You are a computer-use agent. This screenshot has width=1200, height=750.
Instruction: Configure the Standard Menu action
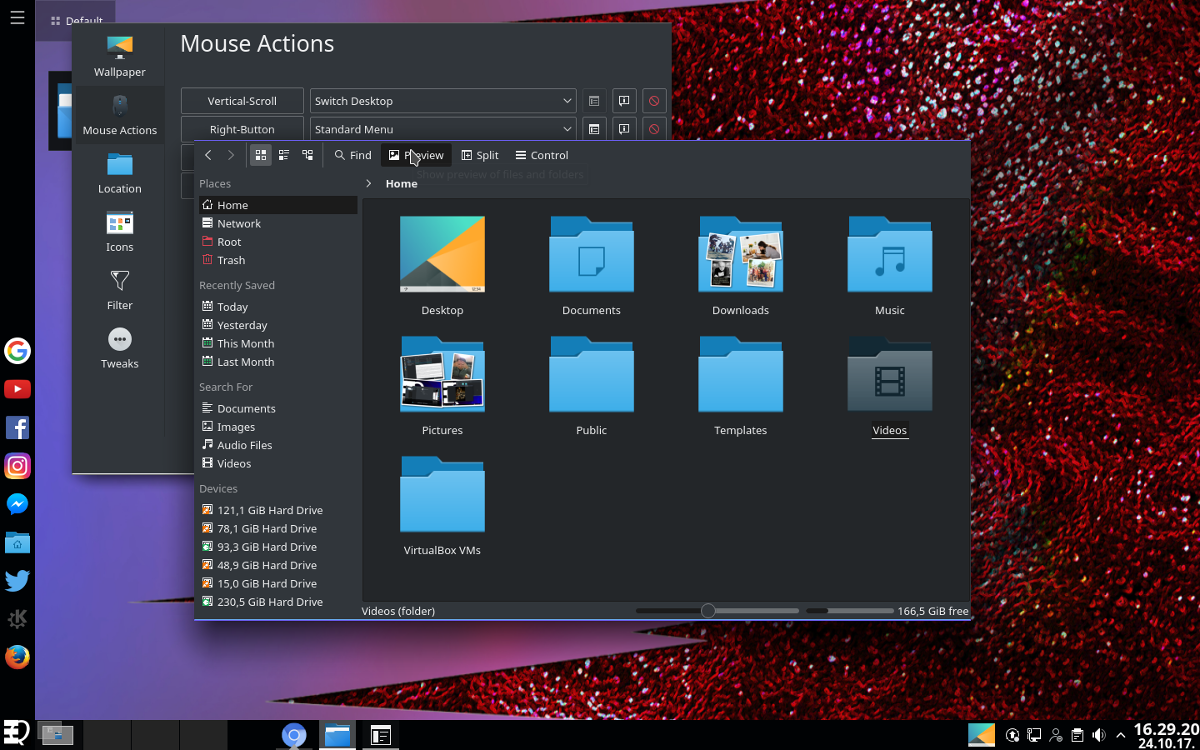pyautogui.click(x=594, y=129)
